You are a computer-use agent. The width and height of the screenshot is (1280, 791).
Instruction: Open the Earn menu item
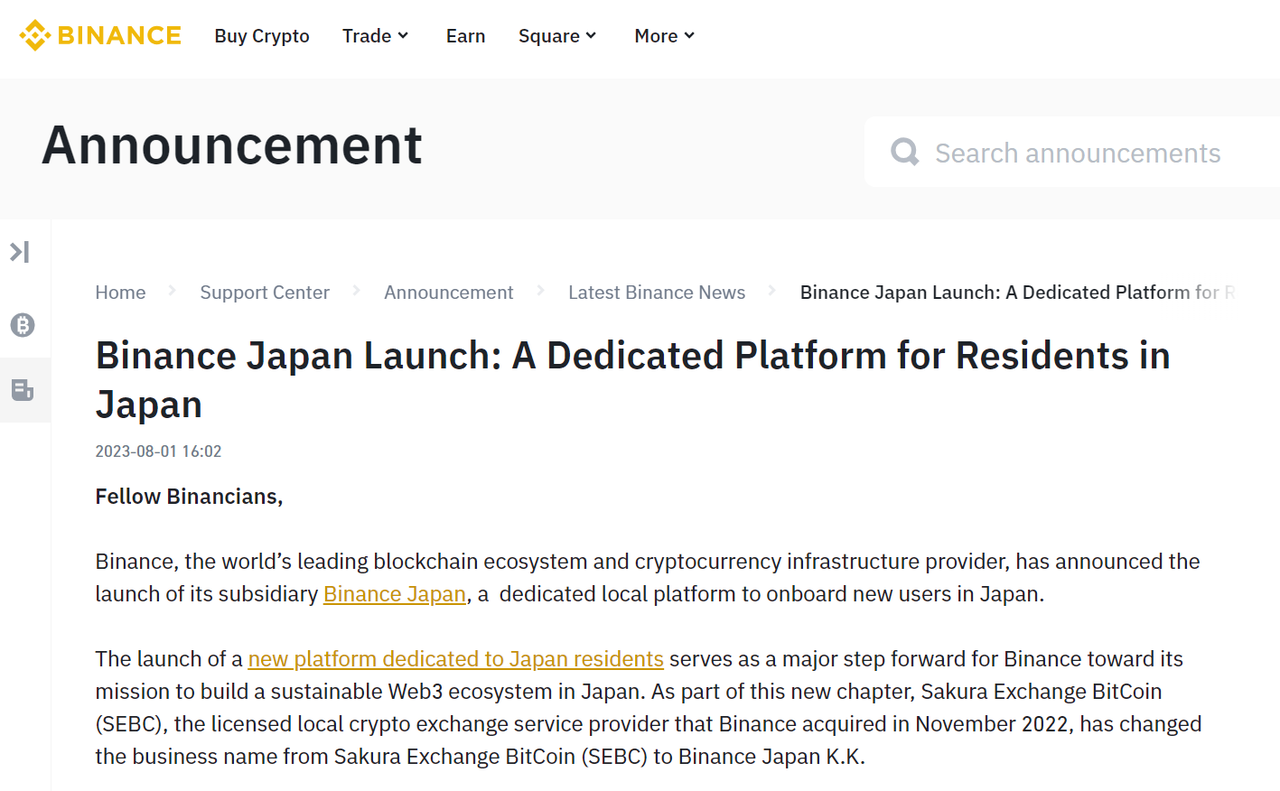click(466, 36)
